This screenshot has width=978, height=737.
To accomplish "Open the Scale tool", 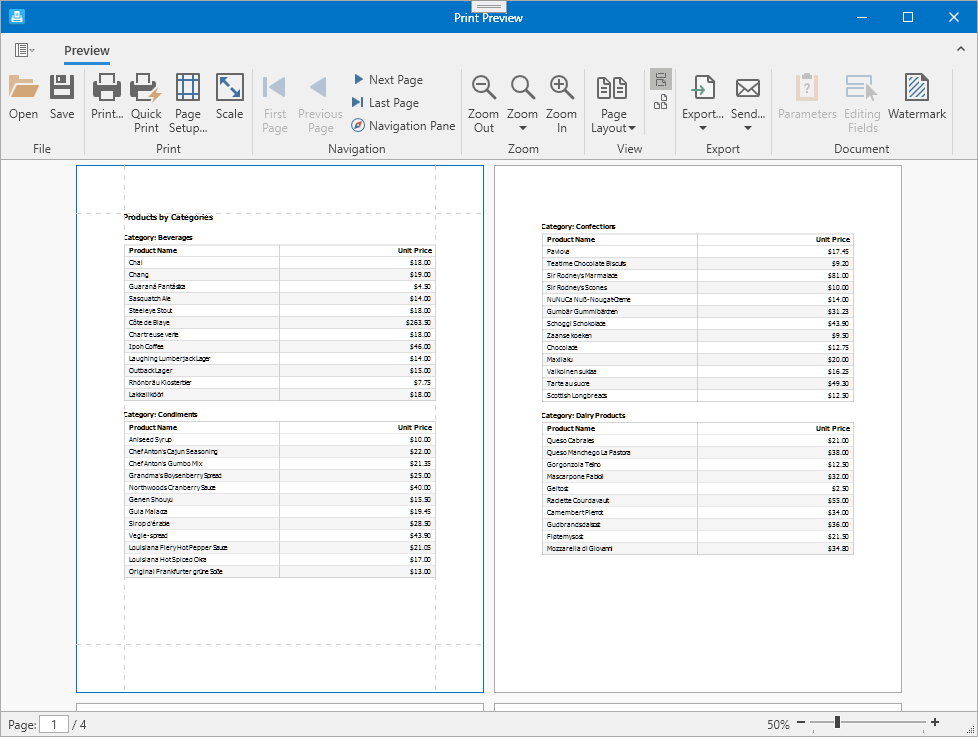I will (x=230, y=97).
